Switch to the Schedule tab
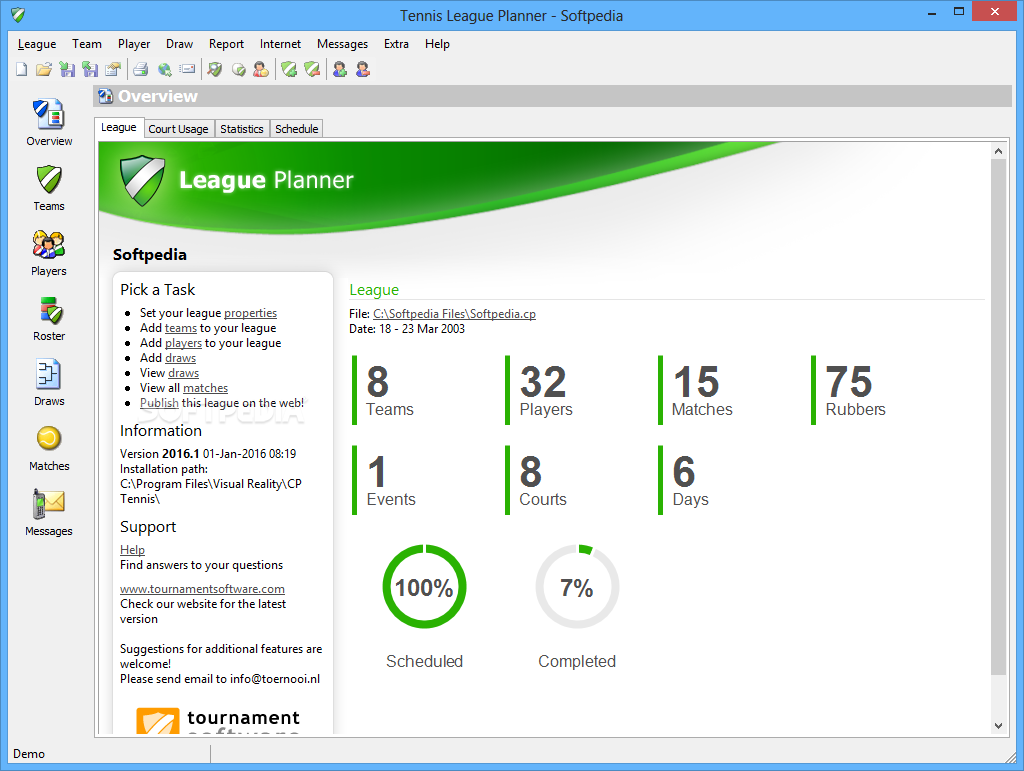1024x771 pixels. [x=296, y=129]
